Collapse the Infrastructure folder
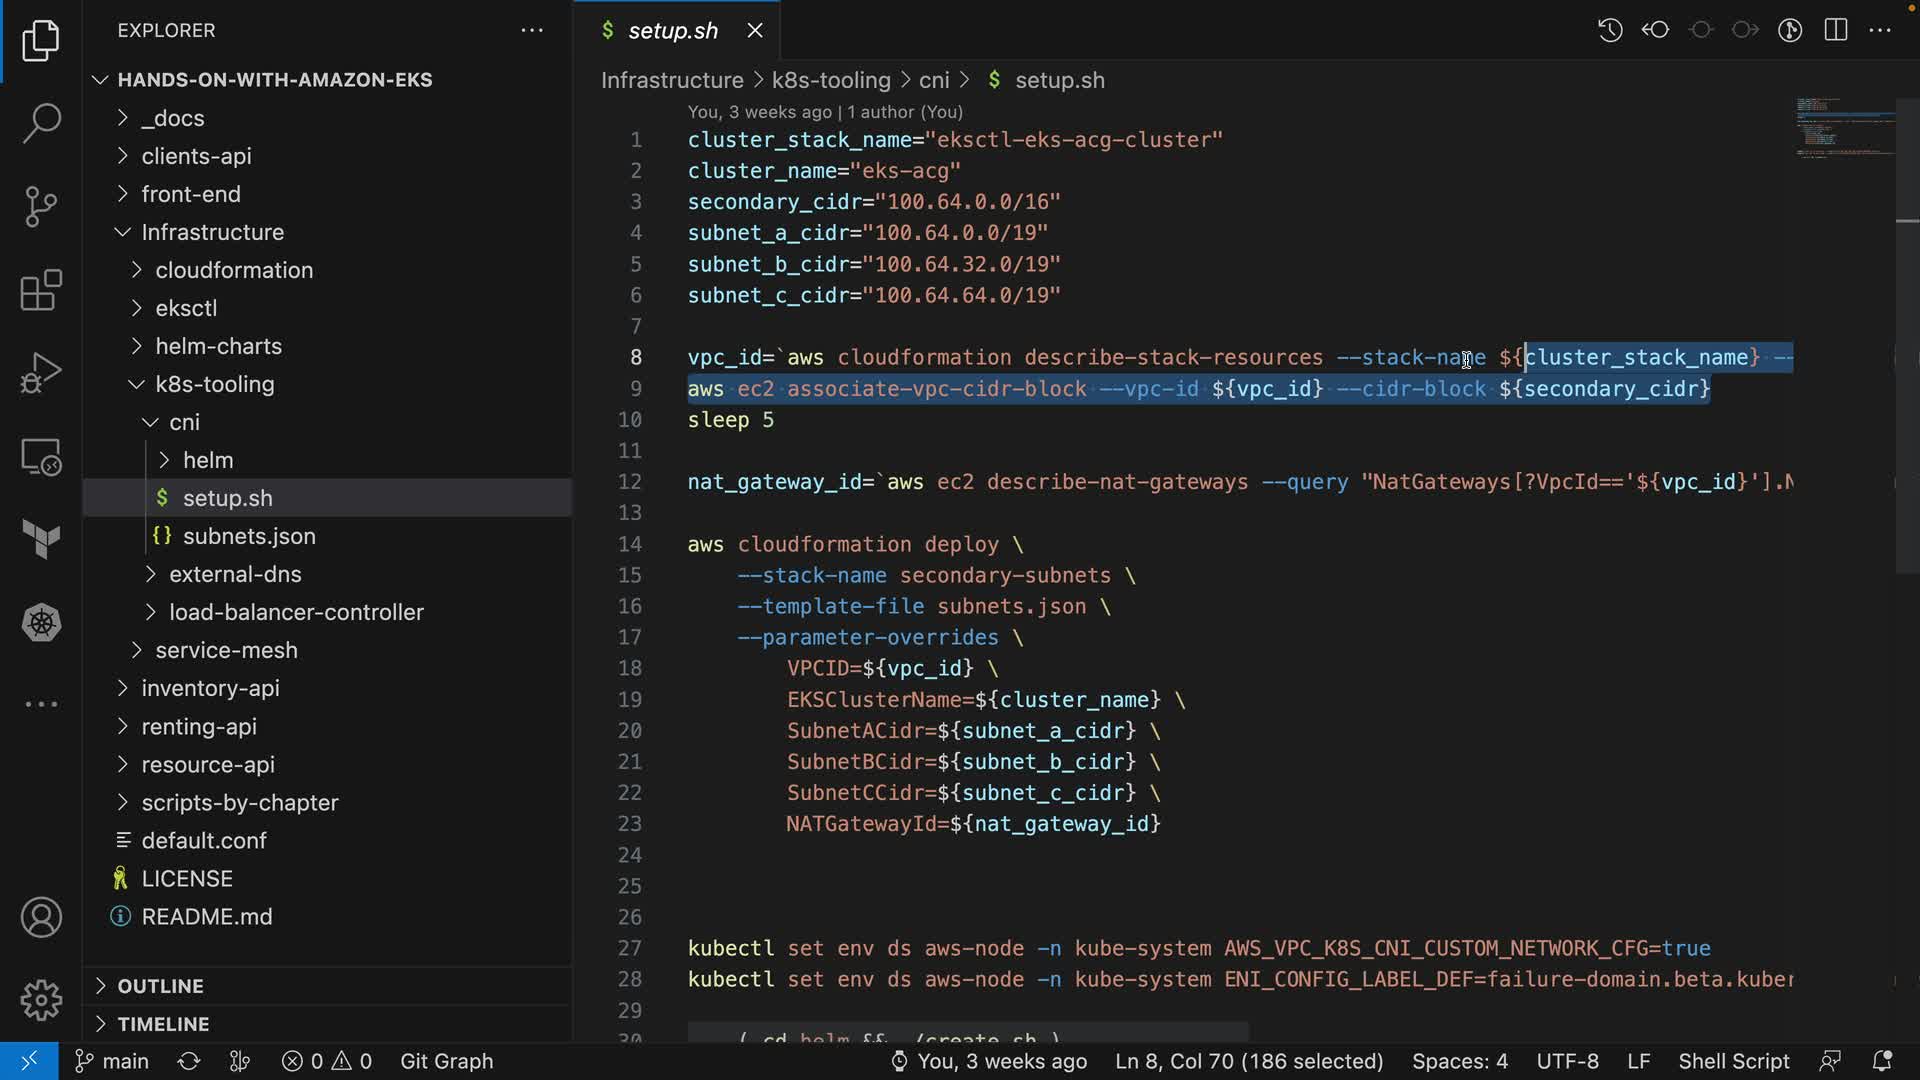The width and height of the screenshot is (1920, 1080). (212, 232)
